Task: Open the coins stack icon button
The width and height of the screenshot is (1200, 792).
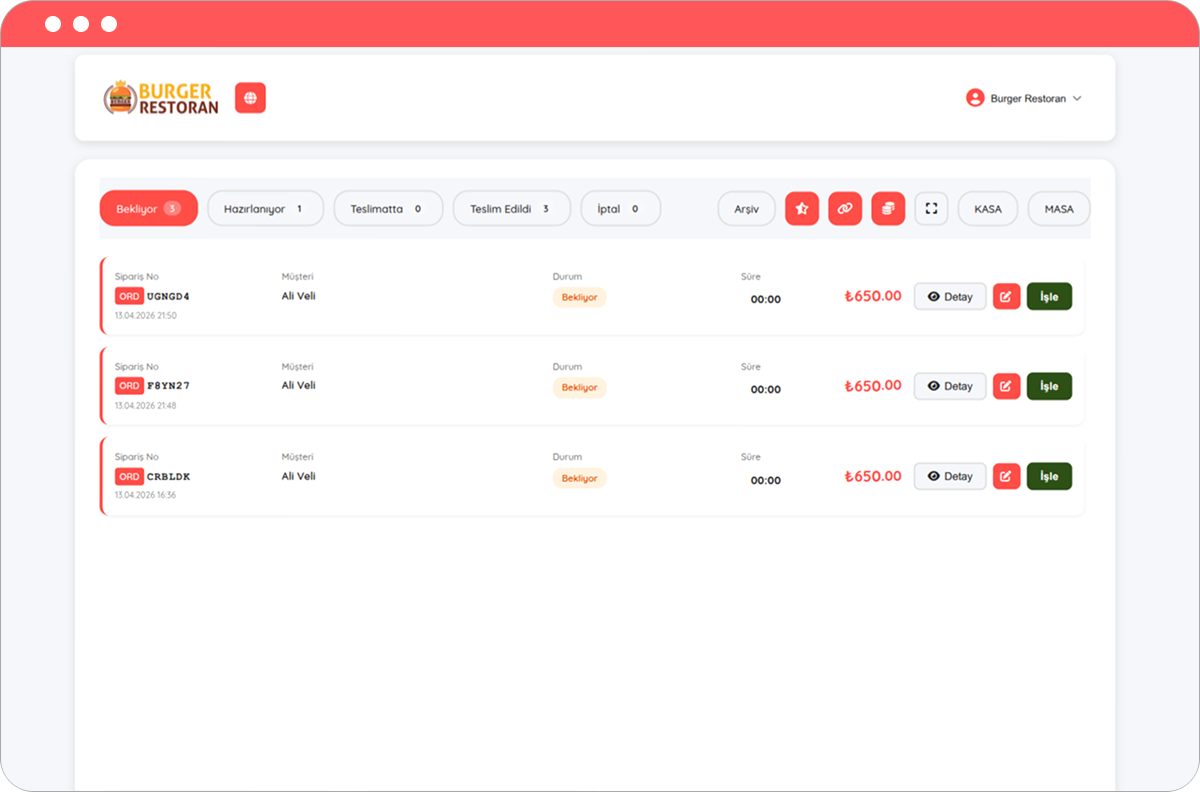Action: tap(888, 209)
